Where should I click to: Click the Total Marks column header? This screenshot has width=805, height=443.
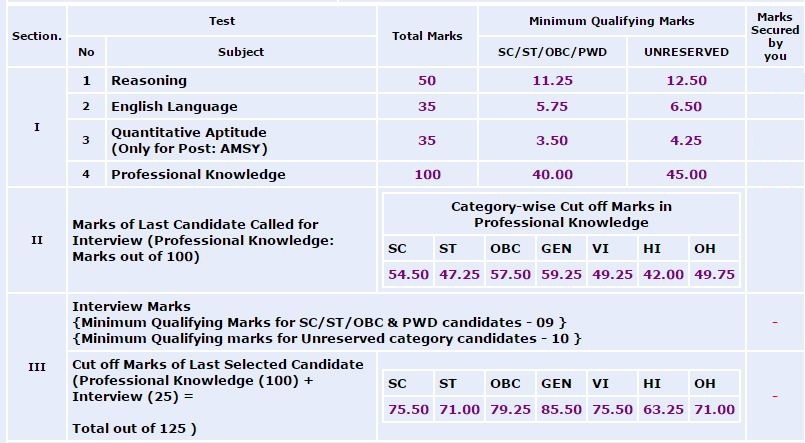coord(427,36)
